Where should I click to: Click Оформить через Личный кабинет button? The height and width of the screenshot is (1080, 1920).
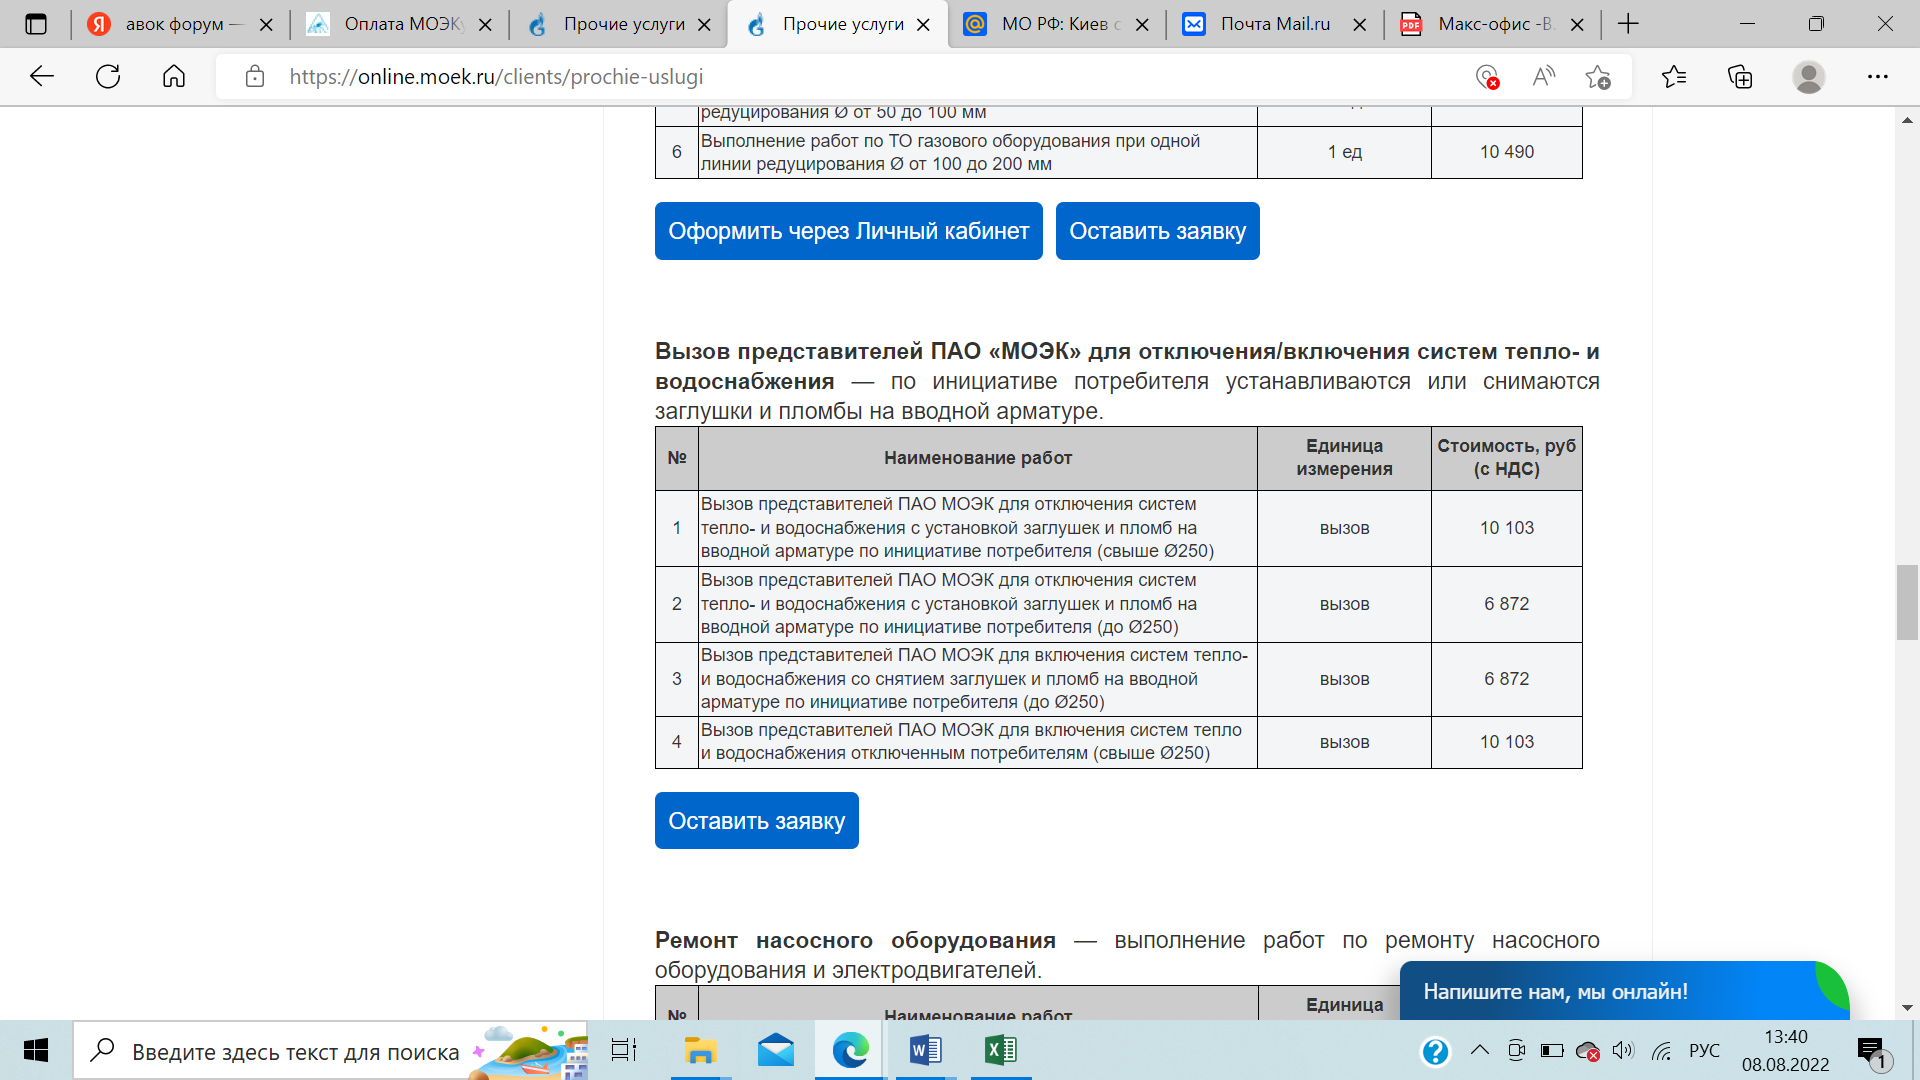point(848,231)
